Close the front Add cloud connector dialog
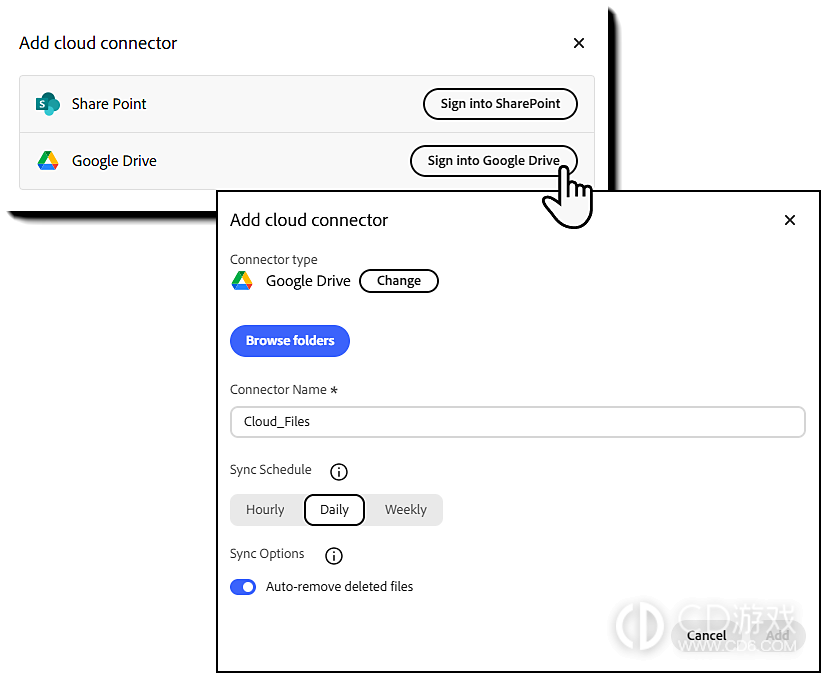This screenshot has width=821, height=673. 790,220
